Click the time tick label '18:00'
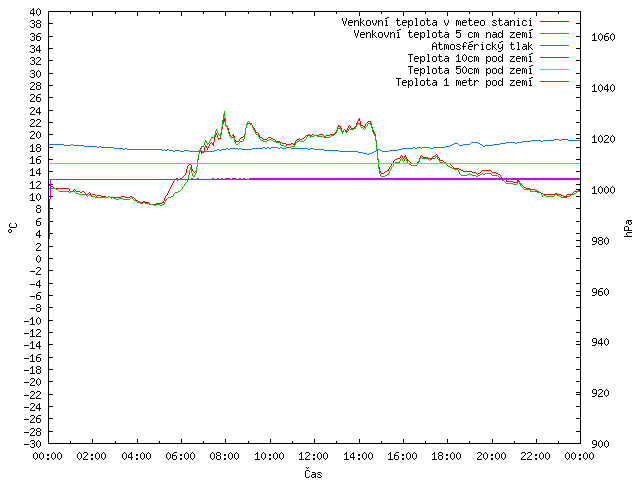 point(447,456)
